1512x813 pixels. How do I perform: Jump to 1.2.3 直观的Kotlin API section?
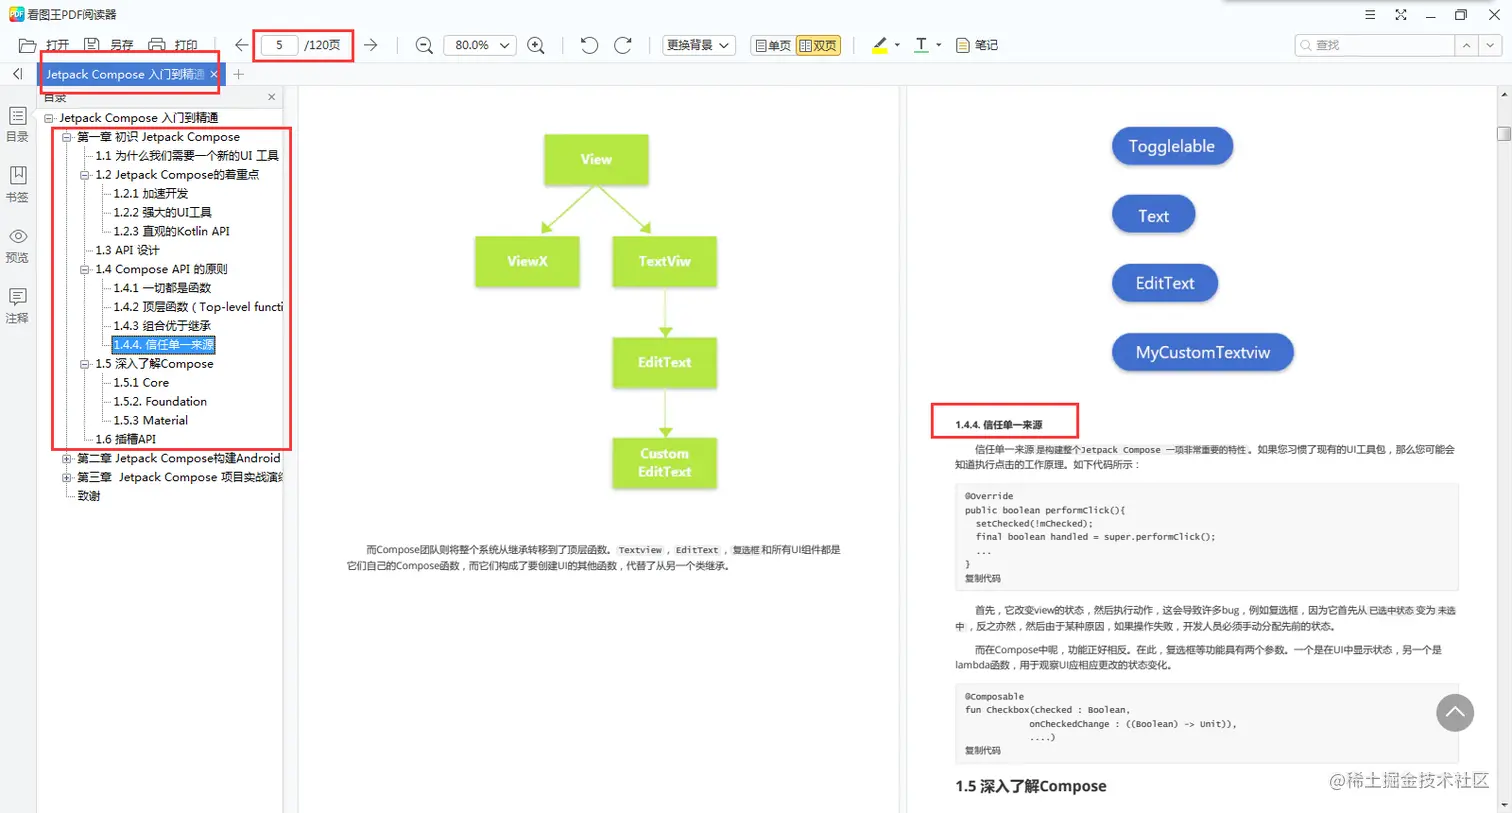[x=171, y=232]
